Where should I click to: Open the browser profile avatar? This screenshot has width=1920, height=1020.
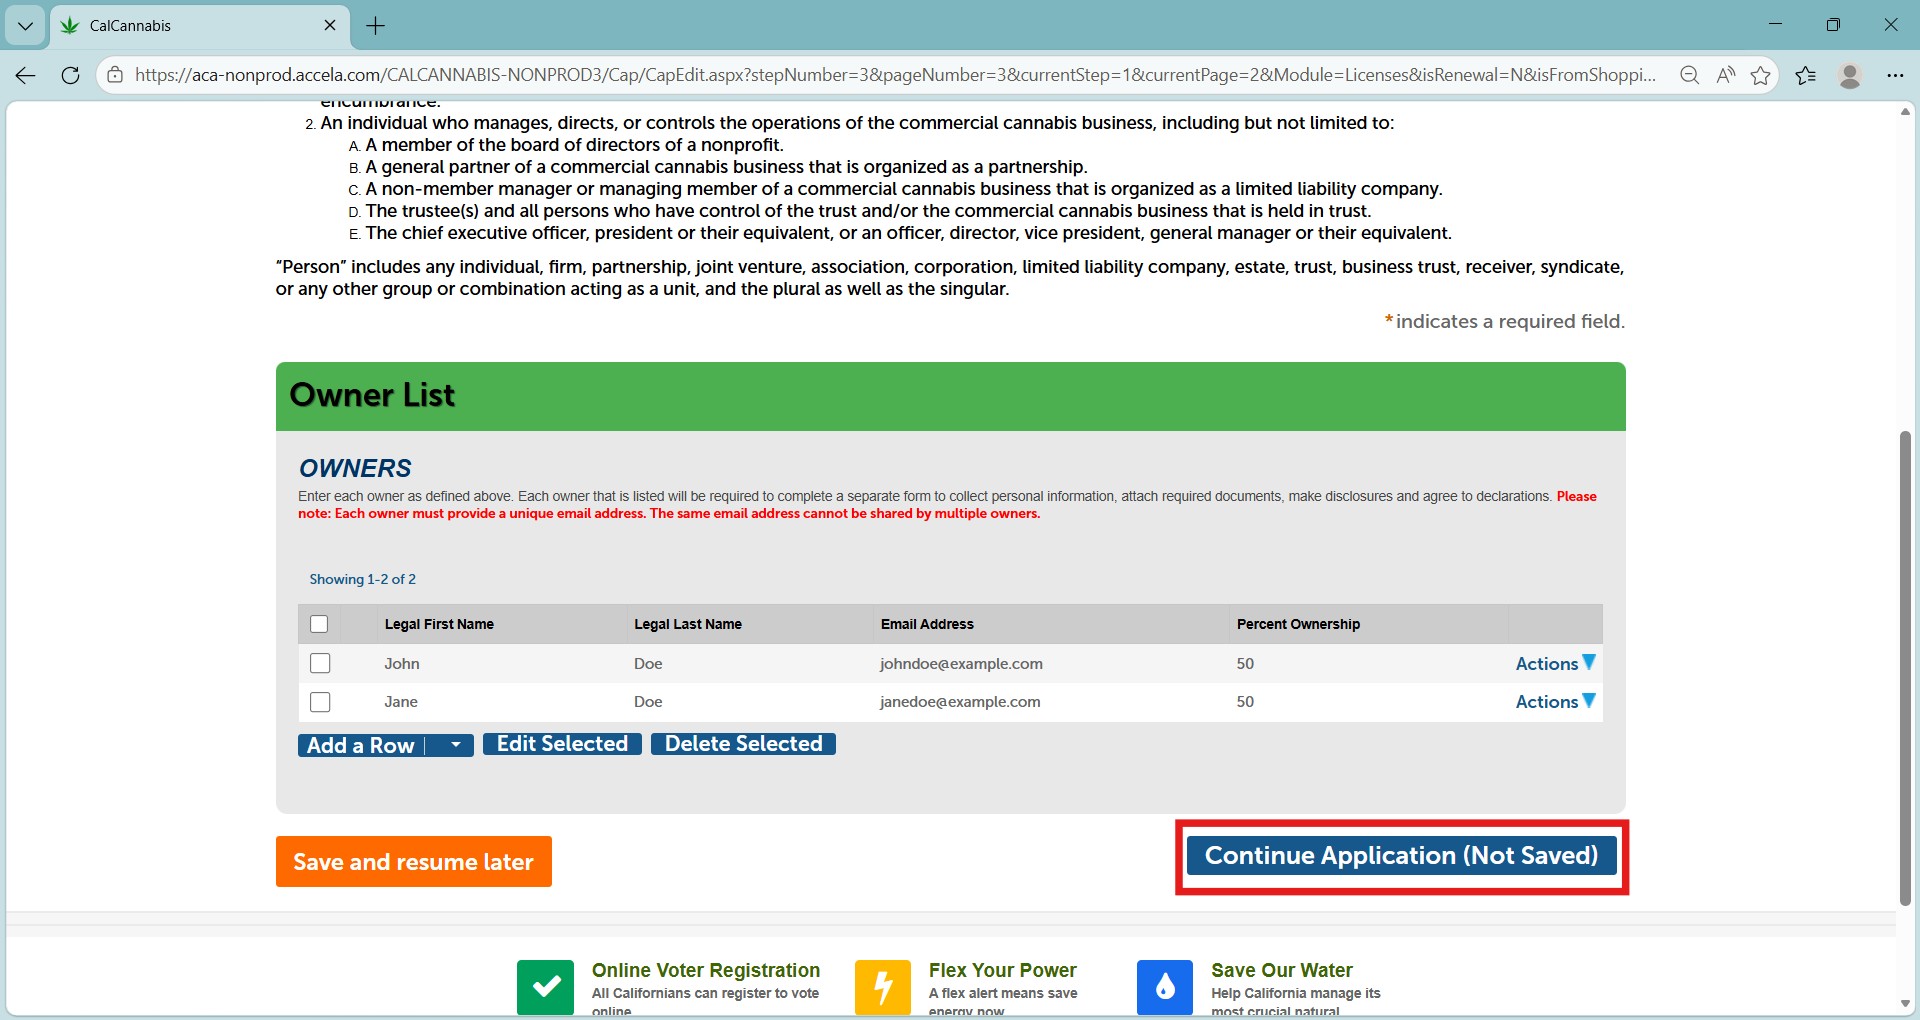point(1850,75)
